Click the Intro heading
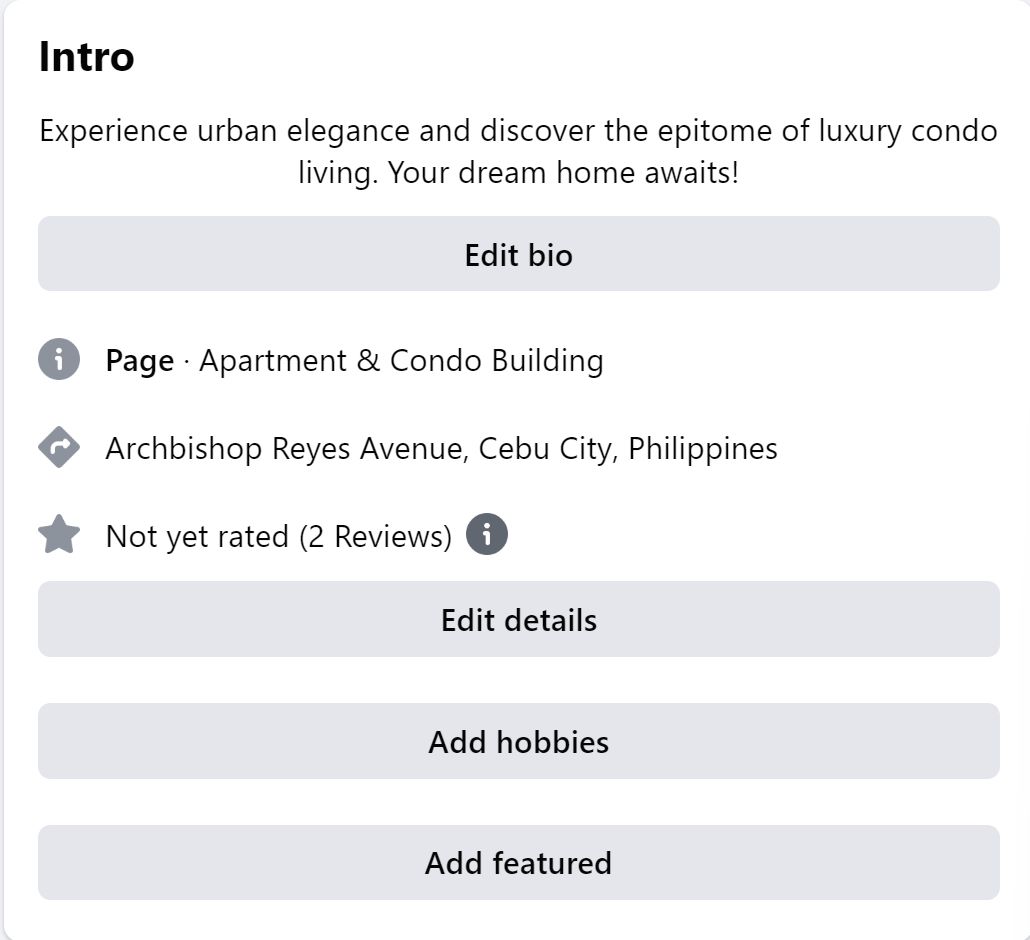The width and height of the screenshot is (1030, 940). [x=86, y=57]
